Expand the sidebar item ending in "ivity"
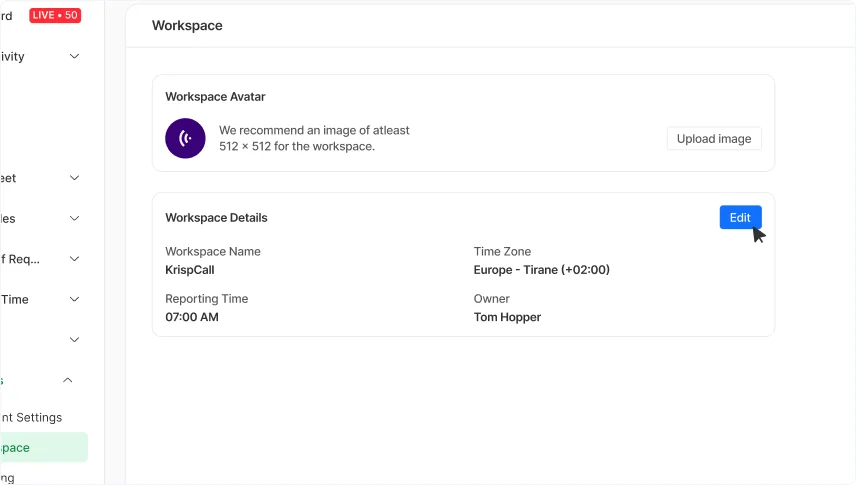 click(74, 57)
